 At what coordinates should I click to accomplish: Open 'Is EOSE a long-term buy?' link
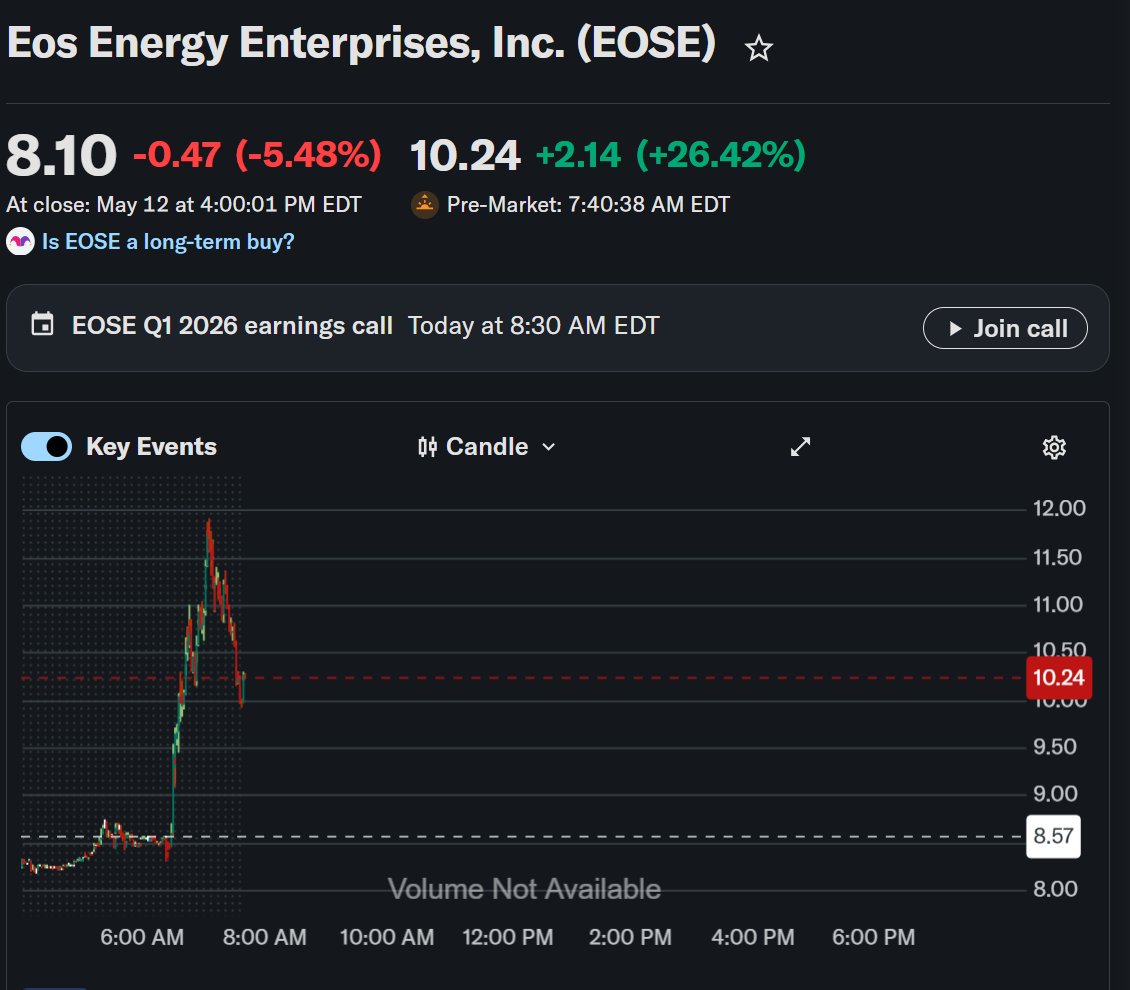168,241
